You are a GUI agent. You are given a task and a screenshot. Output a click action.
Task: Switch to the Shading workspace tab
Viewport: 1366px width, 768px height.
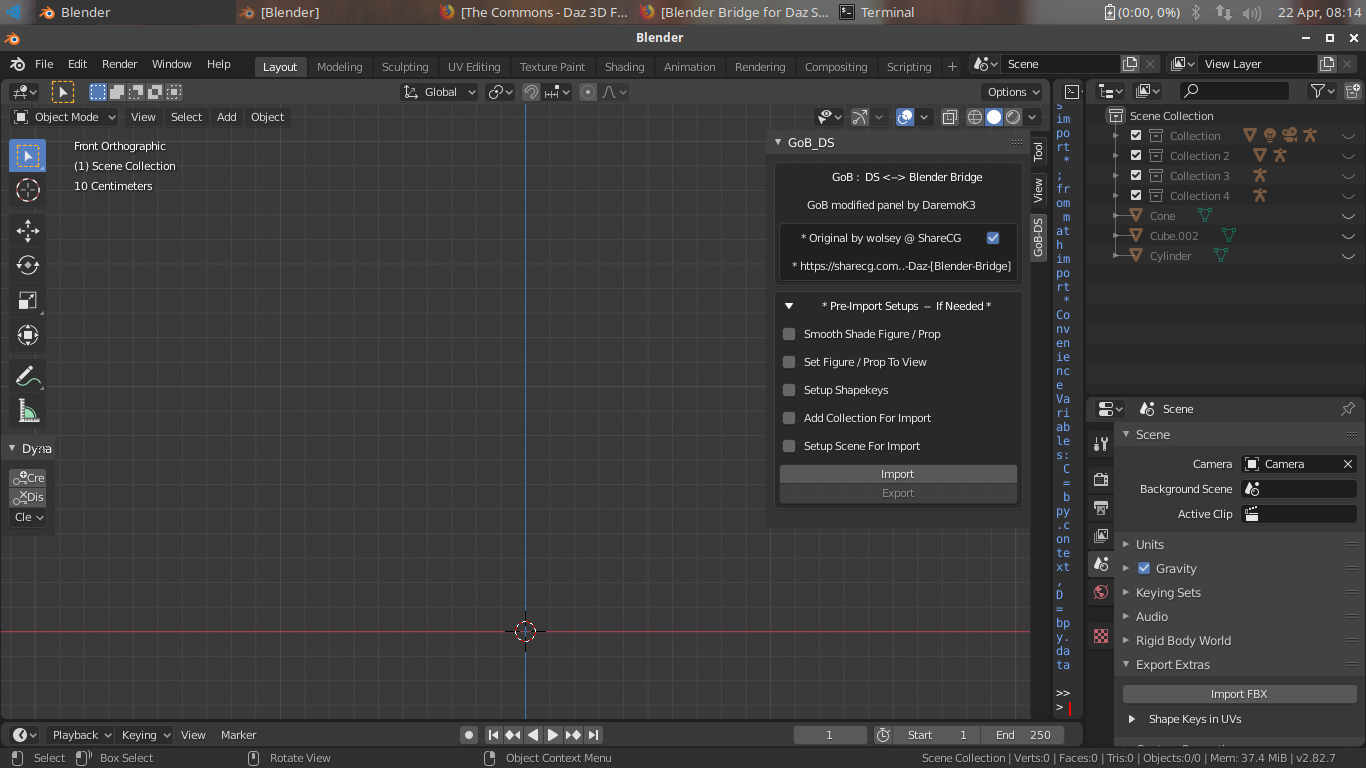pyautogui.click(x=624, y=67)
